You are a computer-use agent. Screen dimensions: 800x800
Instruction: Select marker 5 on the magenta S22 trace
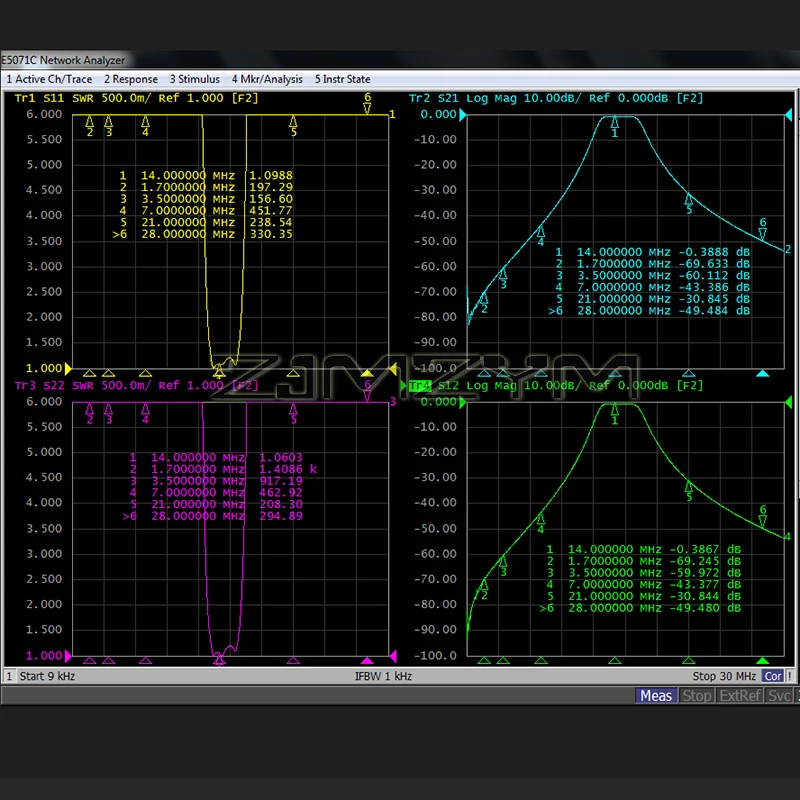293,414
